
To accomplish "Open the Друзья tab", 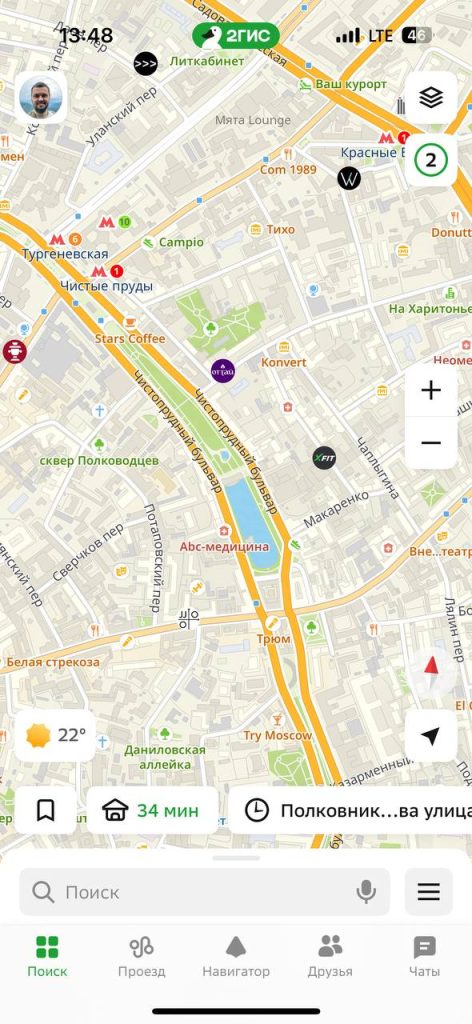I will coord(330,956).
